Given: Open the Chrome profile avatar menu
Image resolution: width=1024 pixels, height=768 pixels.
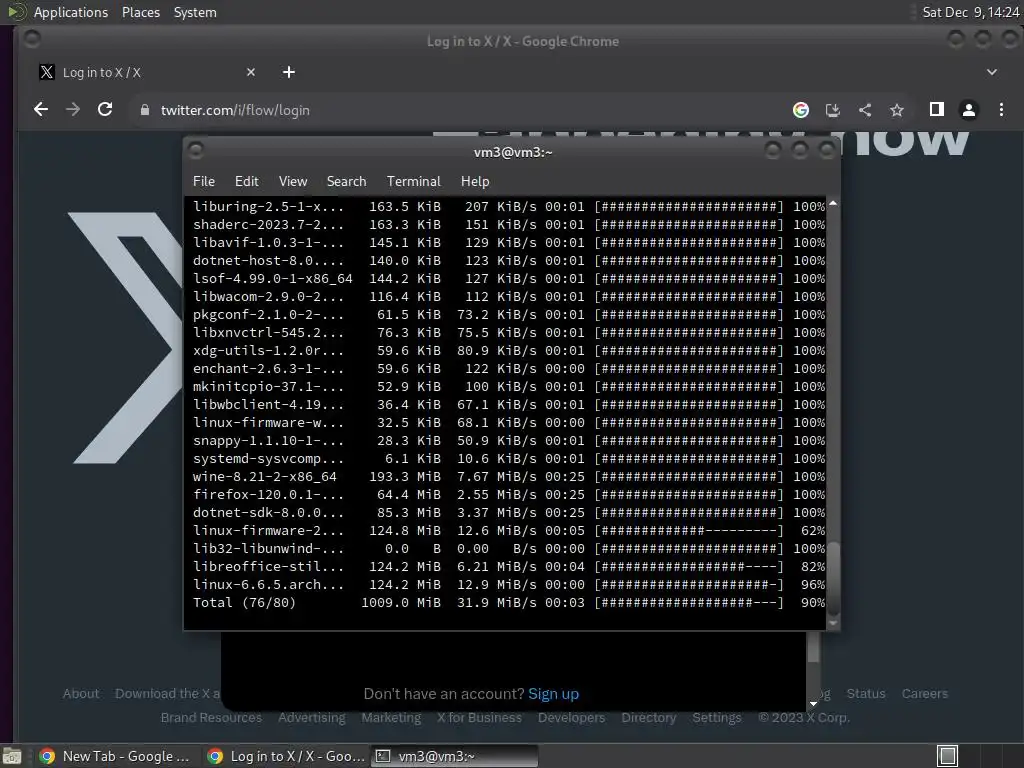Looking at the screenshot, I should tap(968, 110).
